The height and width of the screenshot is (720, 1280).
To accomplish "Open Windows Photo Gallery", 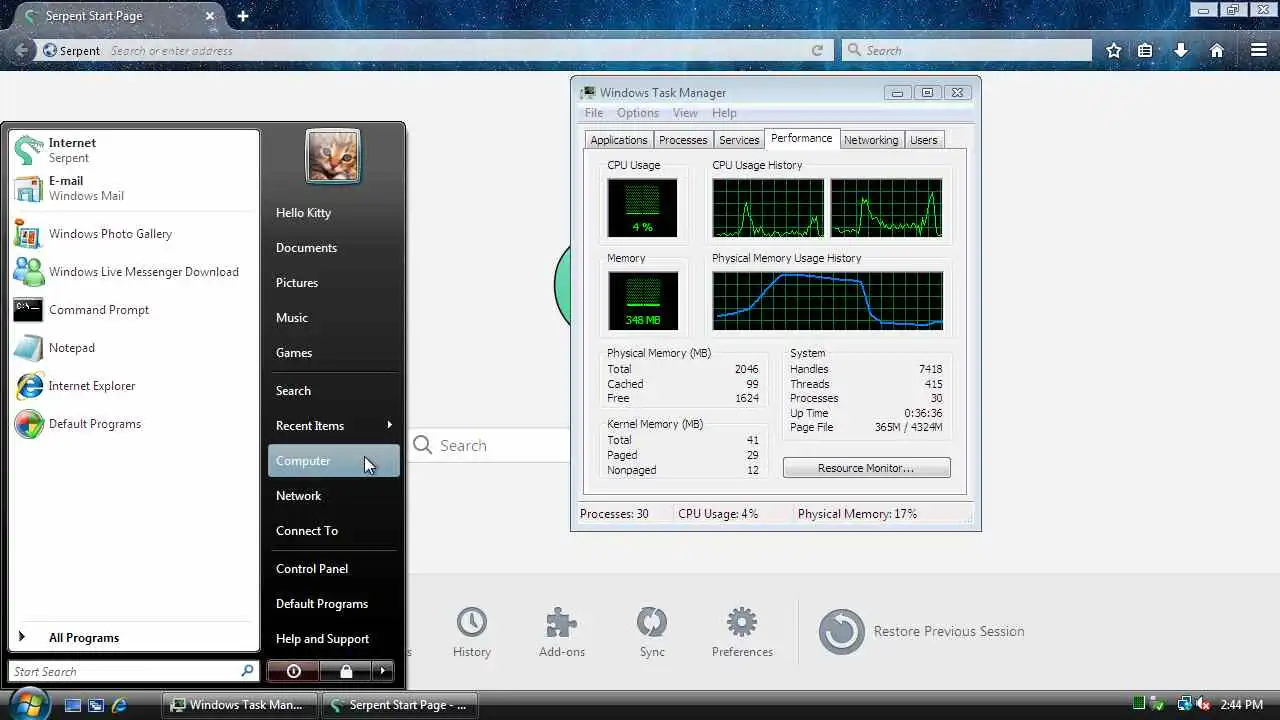I will tap(134, 234).
